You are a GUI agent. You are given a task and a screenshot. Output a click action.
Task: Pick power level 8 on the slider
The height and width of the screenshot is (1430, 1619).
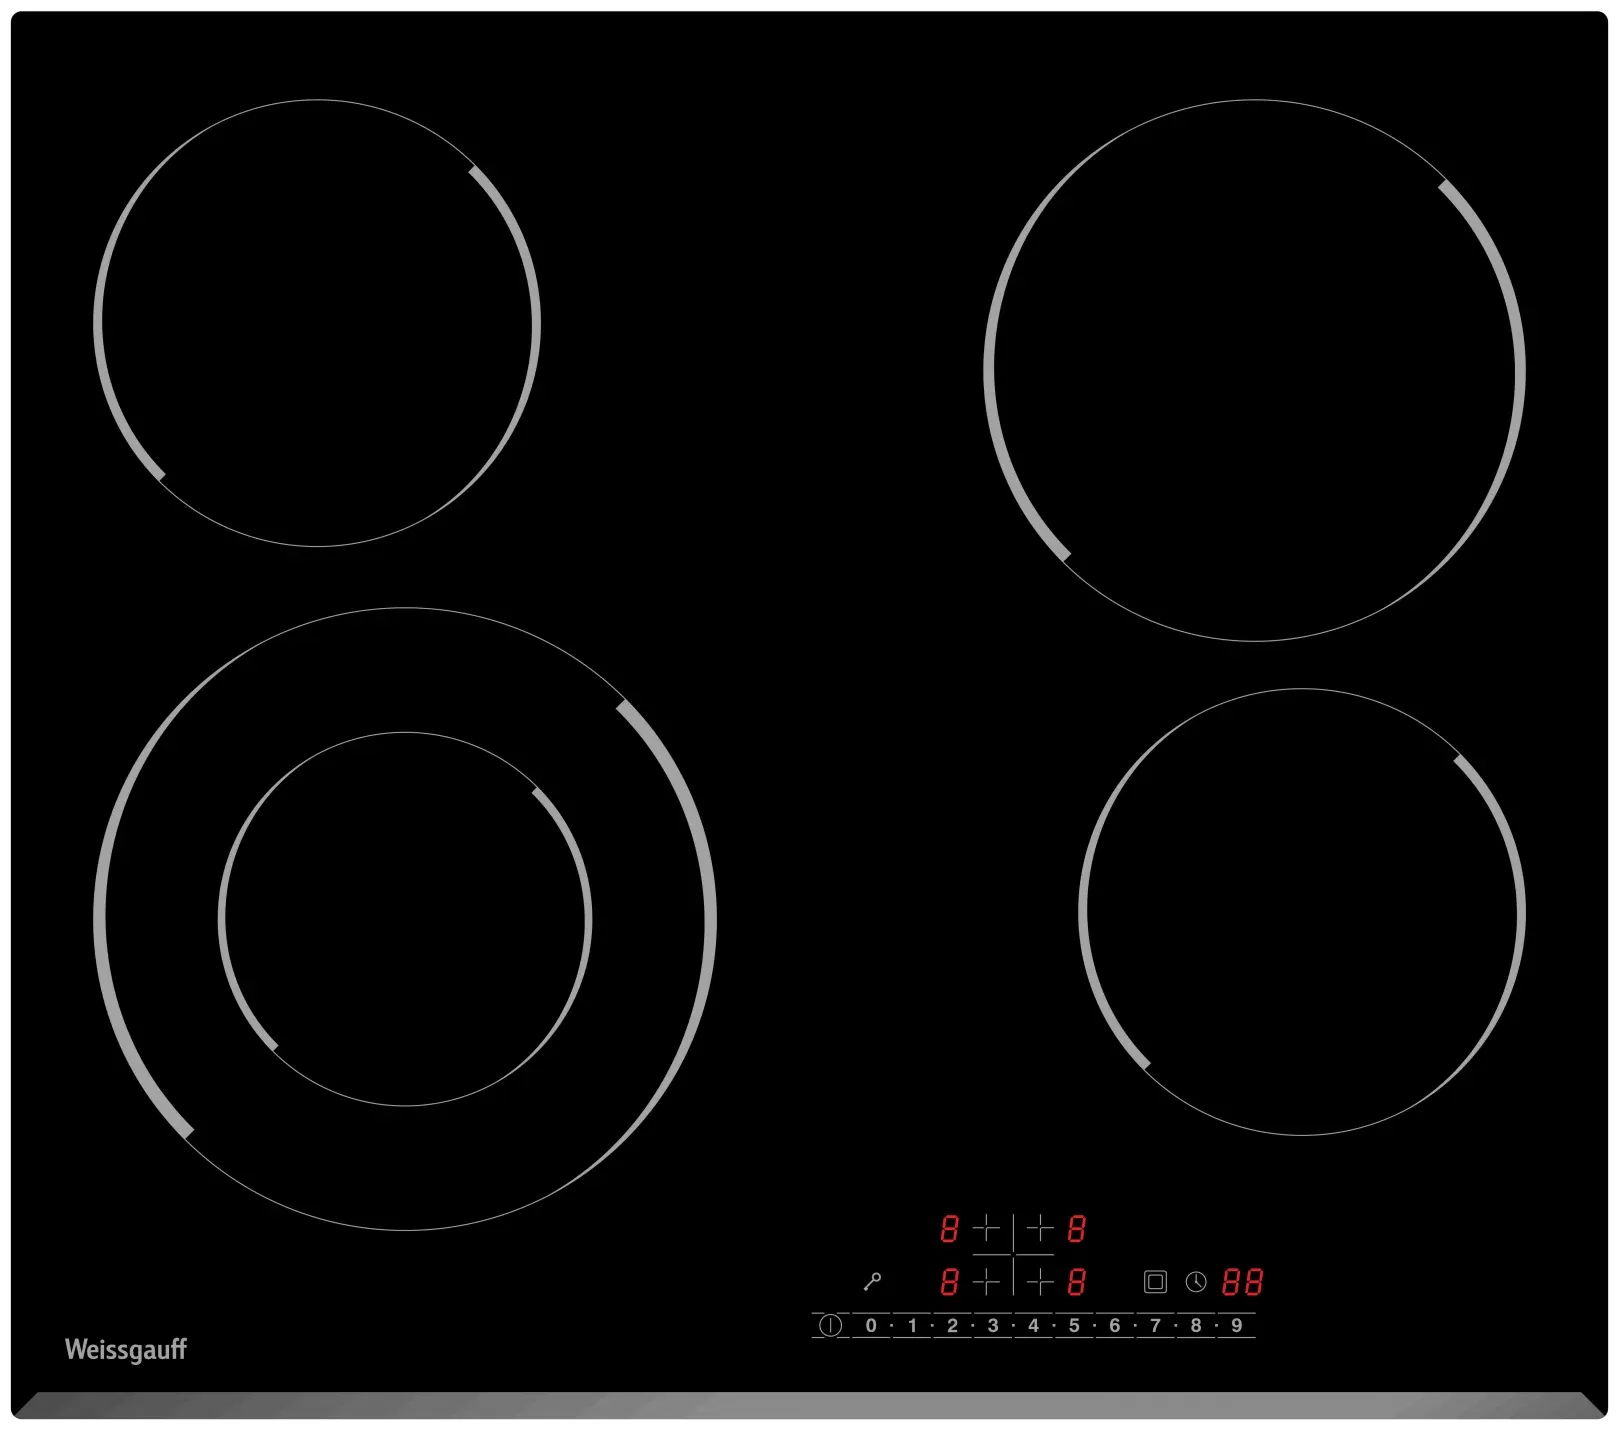pos(1196,1325)
